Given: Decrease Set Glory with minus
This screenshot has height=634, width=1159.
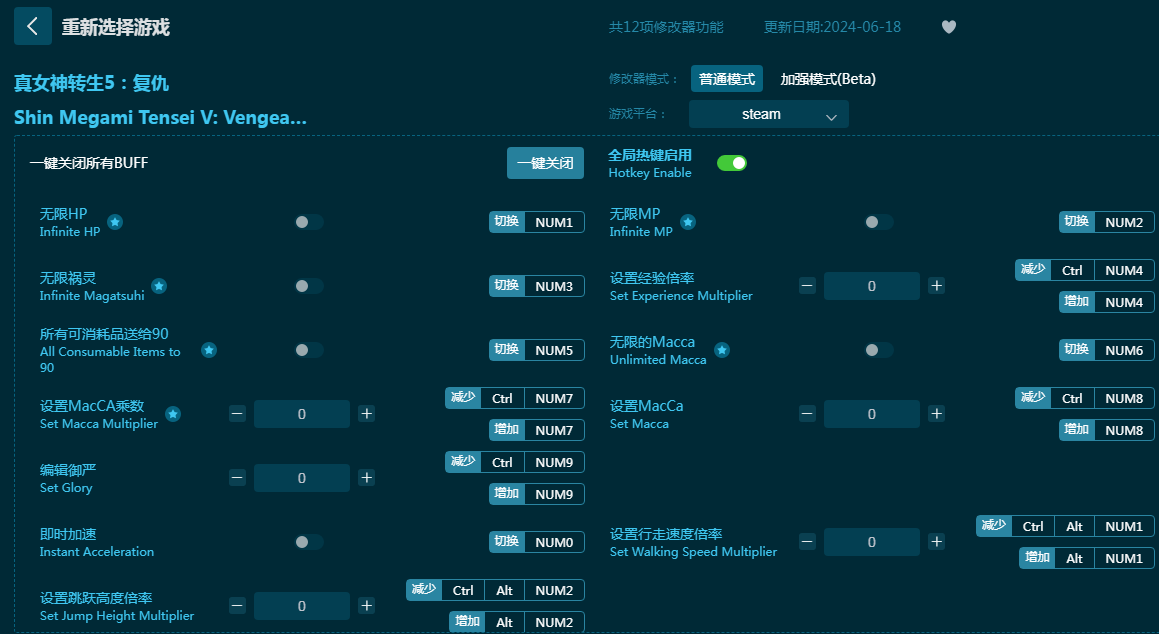Looking at the screenshot, I should 237,478.
